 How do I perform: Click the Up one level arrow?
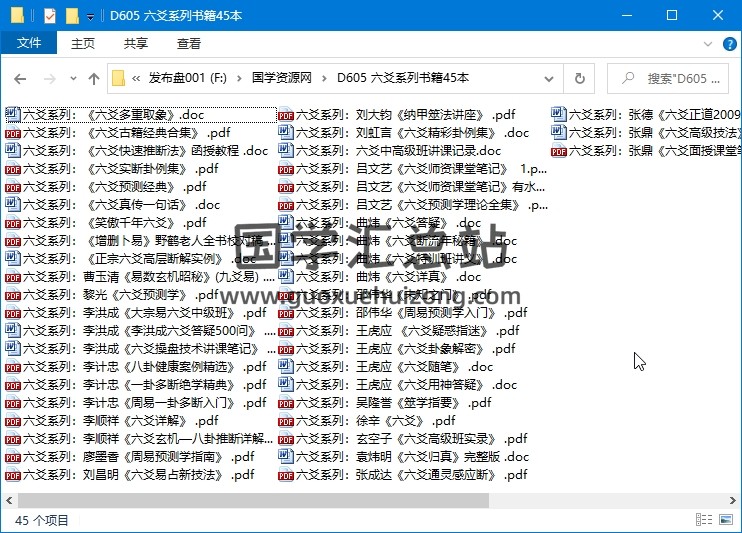click(94, 79)
